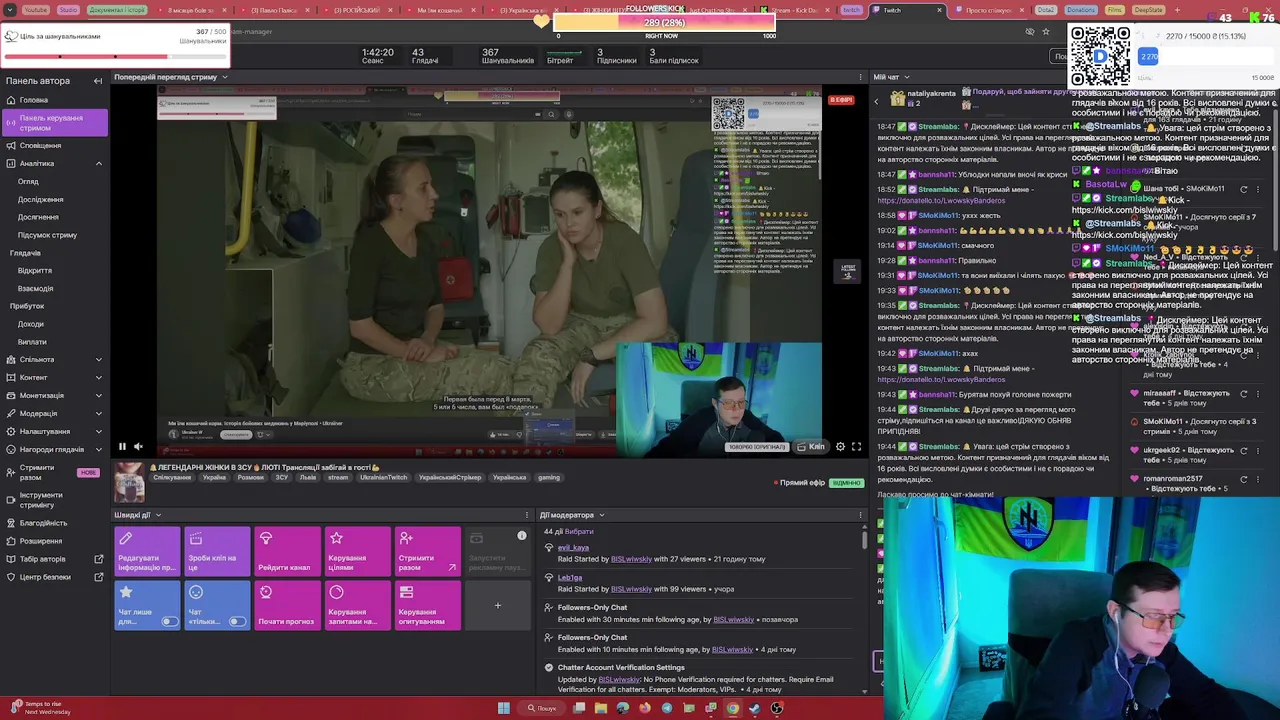
Task: Click Рейдити канал quick action
Action: coord(287,552)
